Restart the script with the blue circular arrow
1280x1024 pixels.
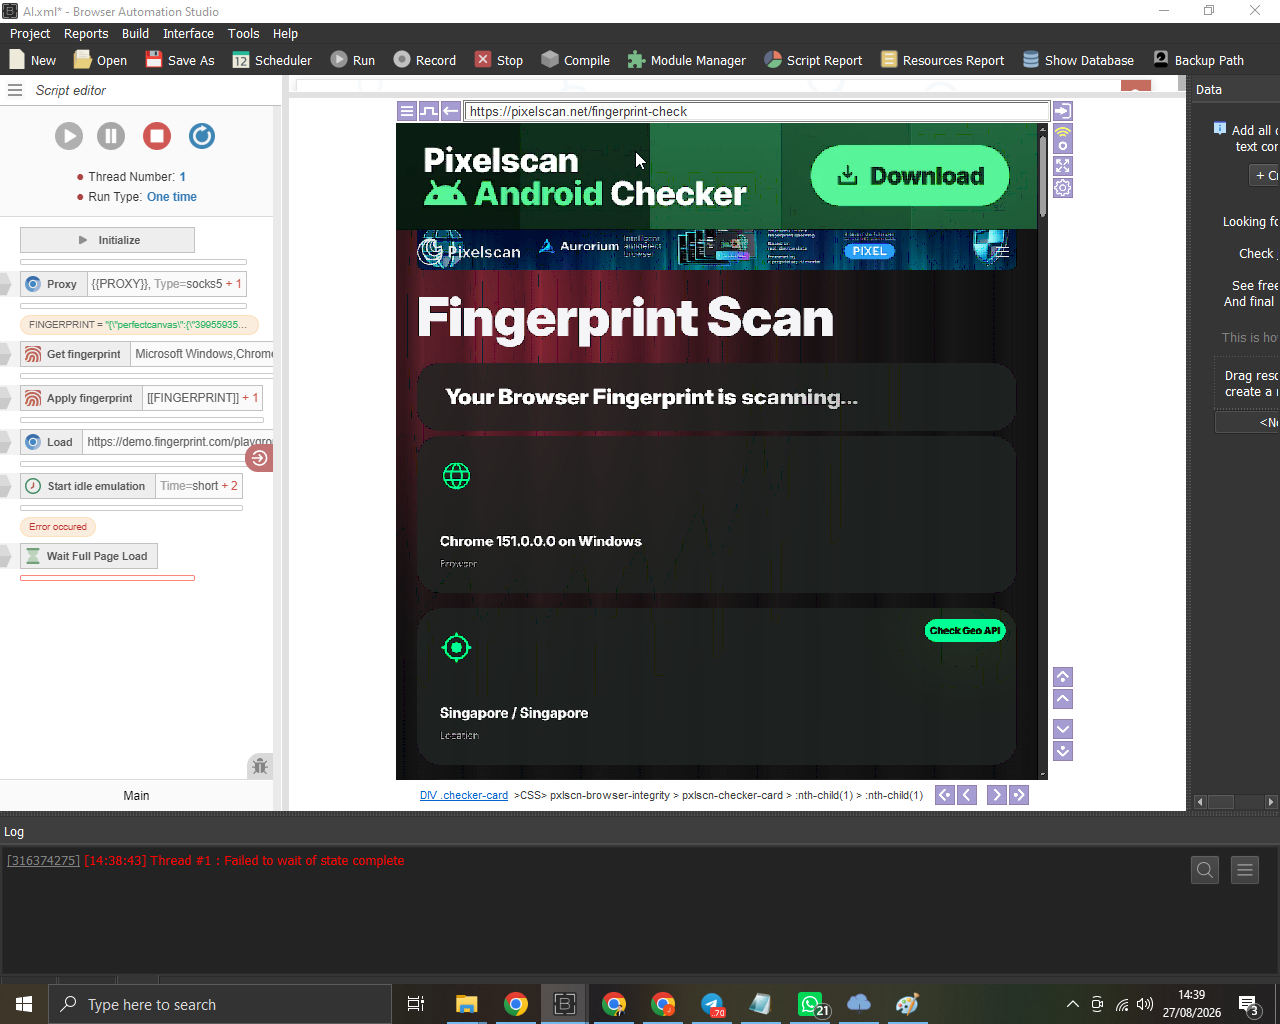(202, 136)
